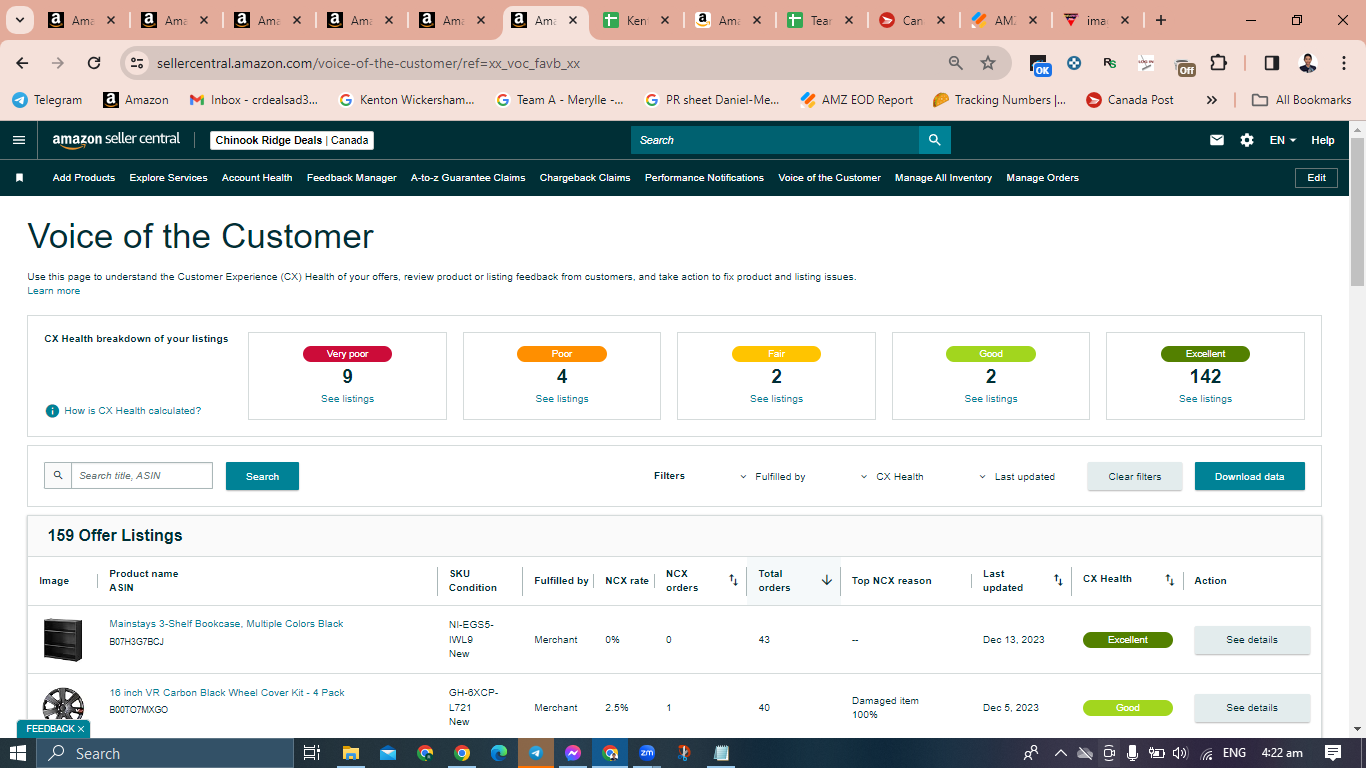Sort the table by Last updated column
The height and width of the screenshot is (768, 1366).
[x=1058, y=580]
